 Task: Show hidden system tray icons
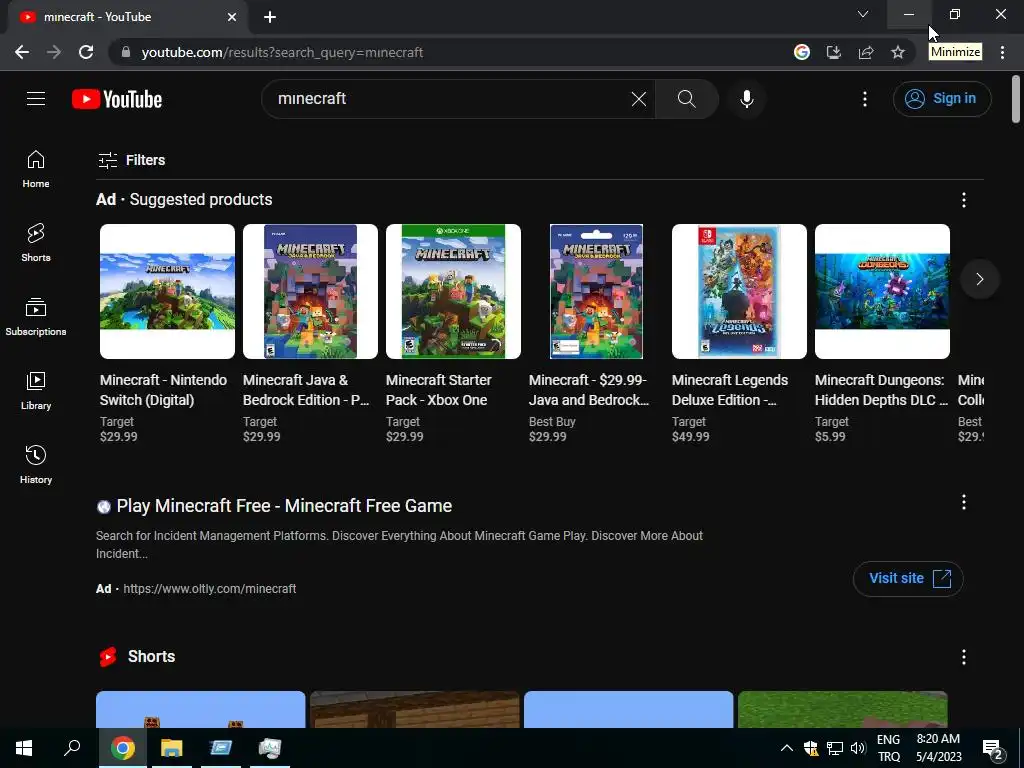click(x=787, y=748)
